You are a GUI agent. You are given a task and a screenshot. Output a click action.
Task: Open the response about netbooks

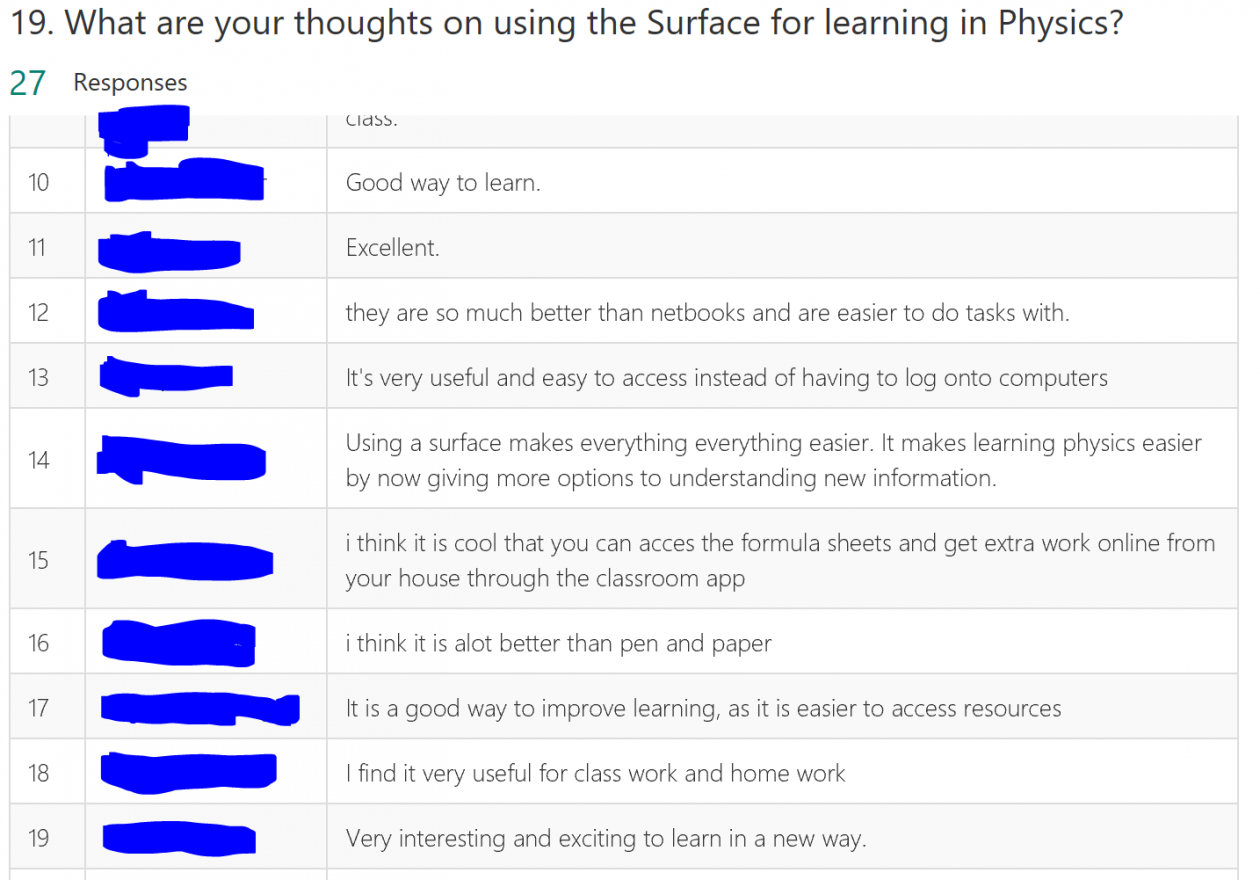707,312
